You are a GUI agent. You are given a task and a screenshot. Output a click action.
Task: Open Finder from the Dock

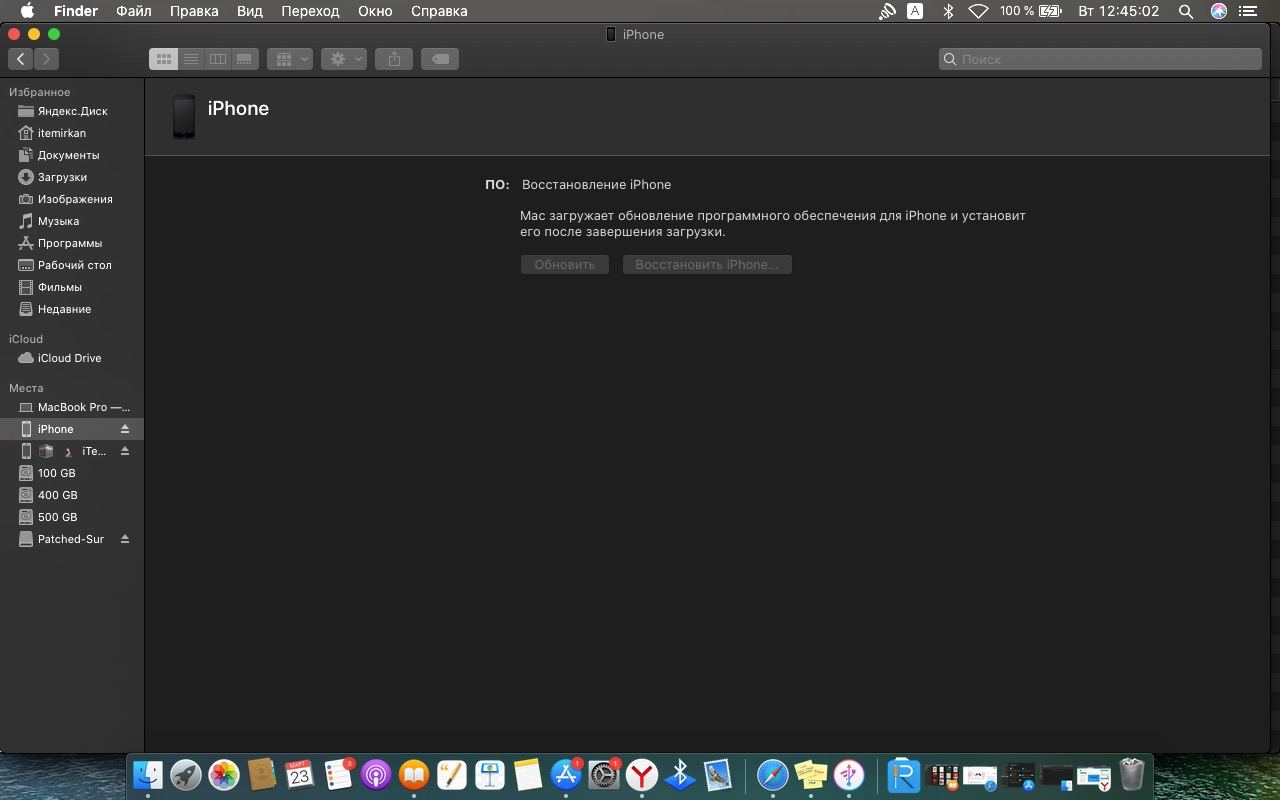pyautogui.click(x=147, y=774)
